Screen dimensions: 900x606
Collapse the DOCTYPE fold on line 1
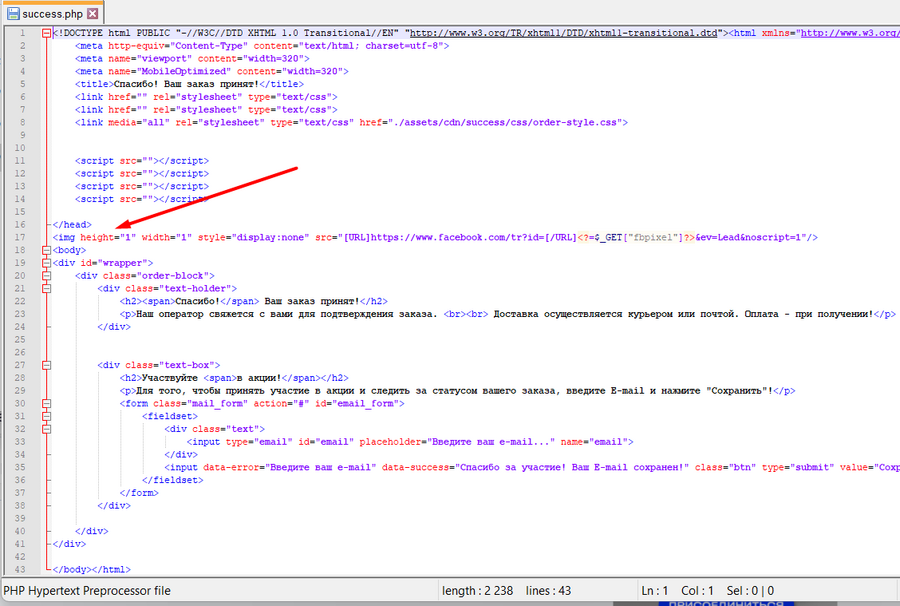(x=46, y=33)
